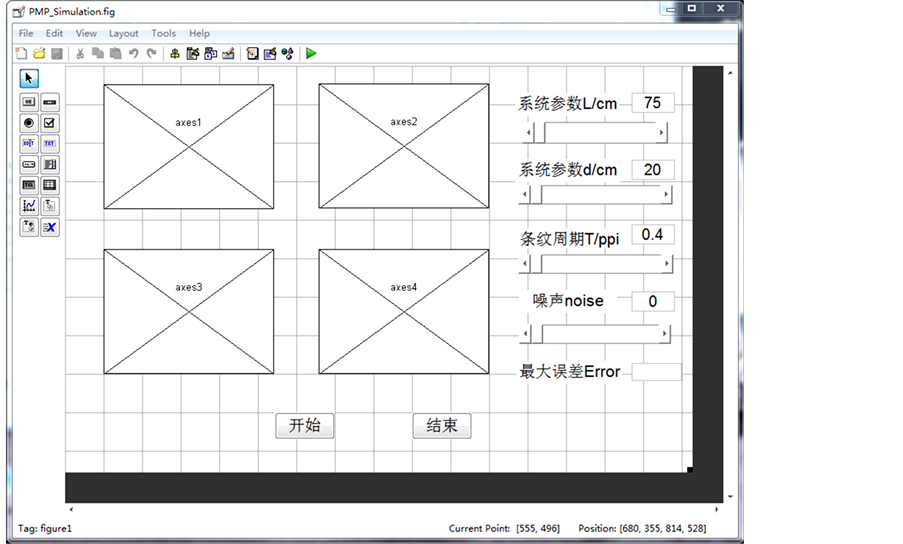
Task: Open the Tools menu
Action: tap(164, 33)
